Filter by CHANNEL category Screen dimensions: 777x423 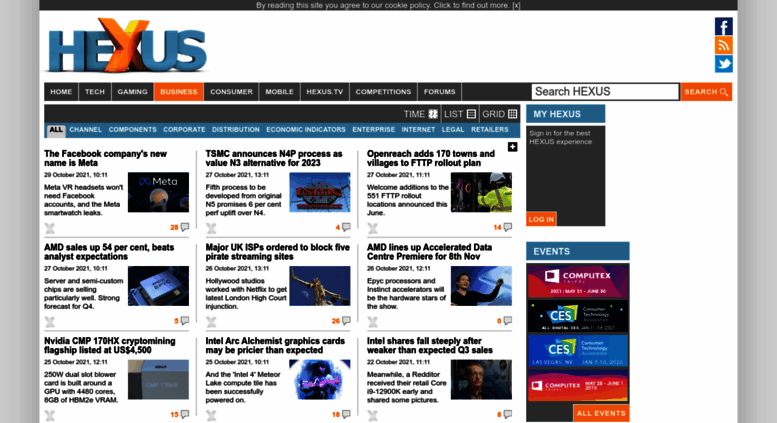[85, 129]
